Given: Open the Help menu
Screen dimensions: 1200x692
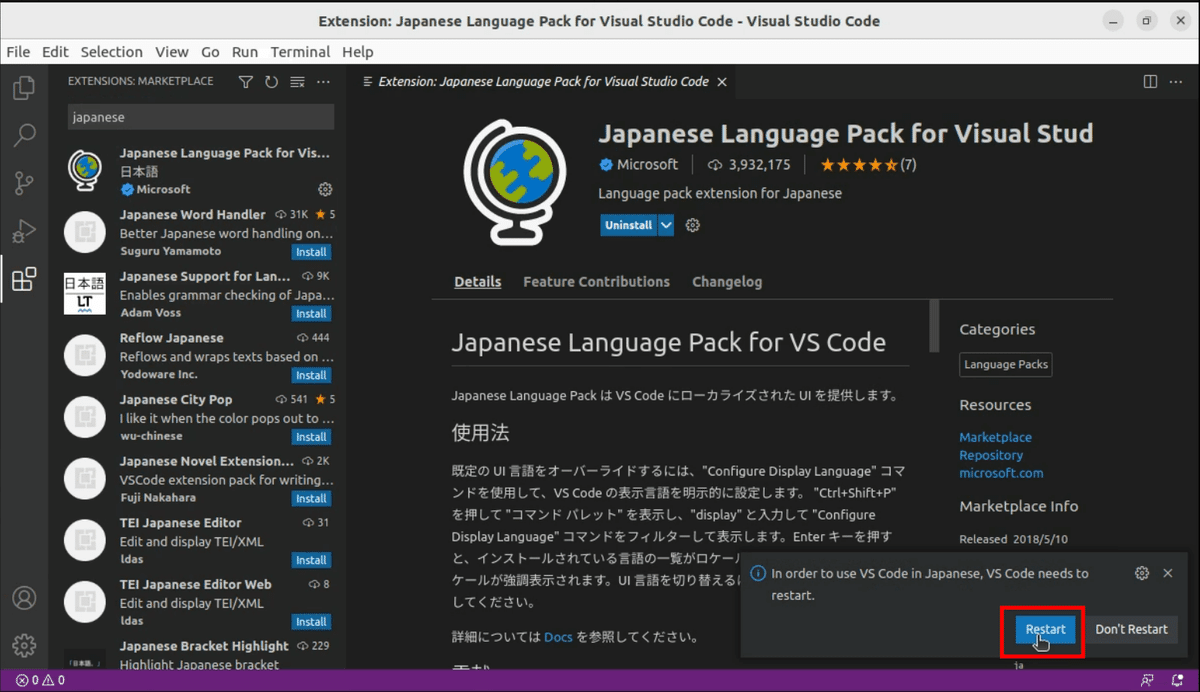Looking at the screenshot, I should click(357, 52).
